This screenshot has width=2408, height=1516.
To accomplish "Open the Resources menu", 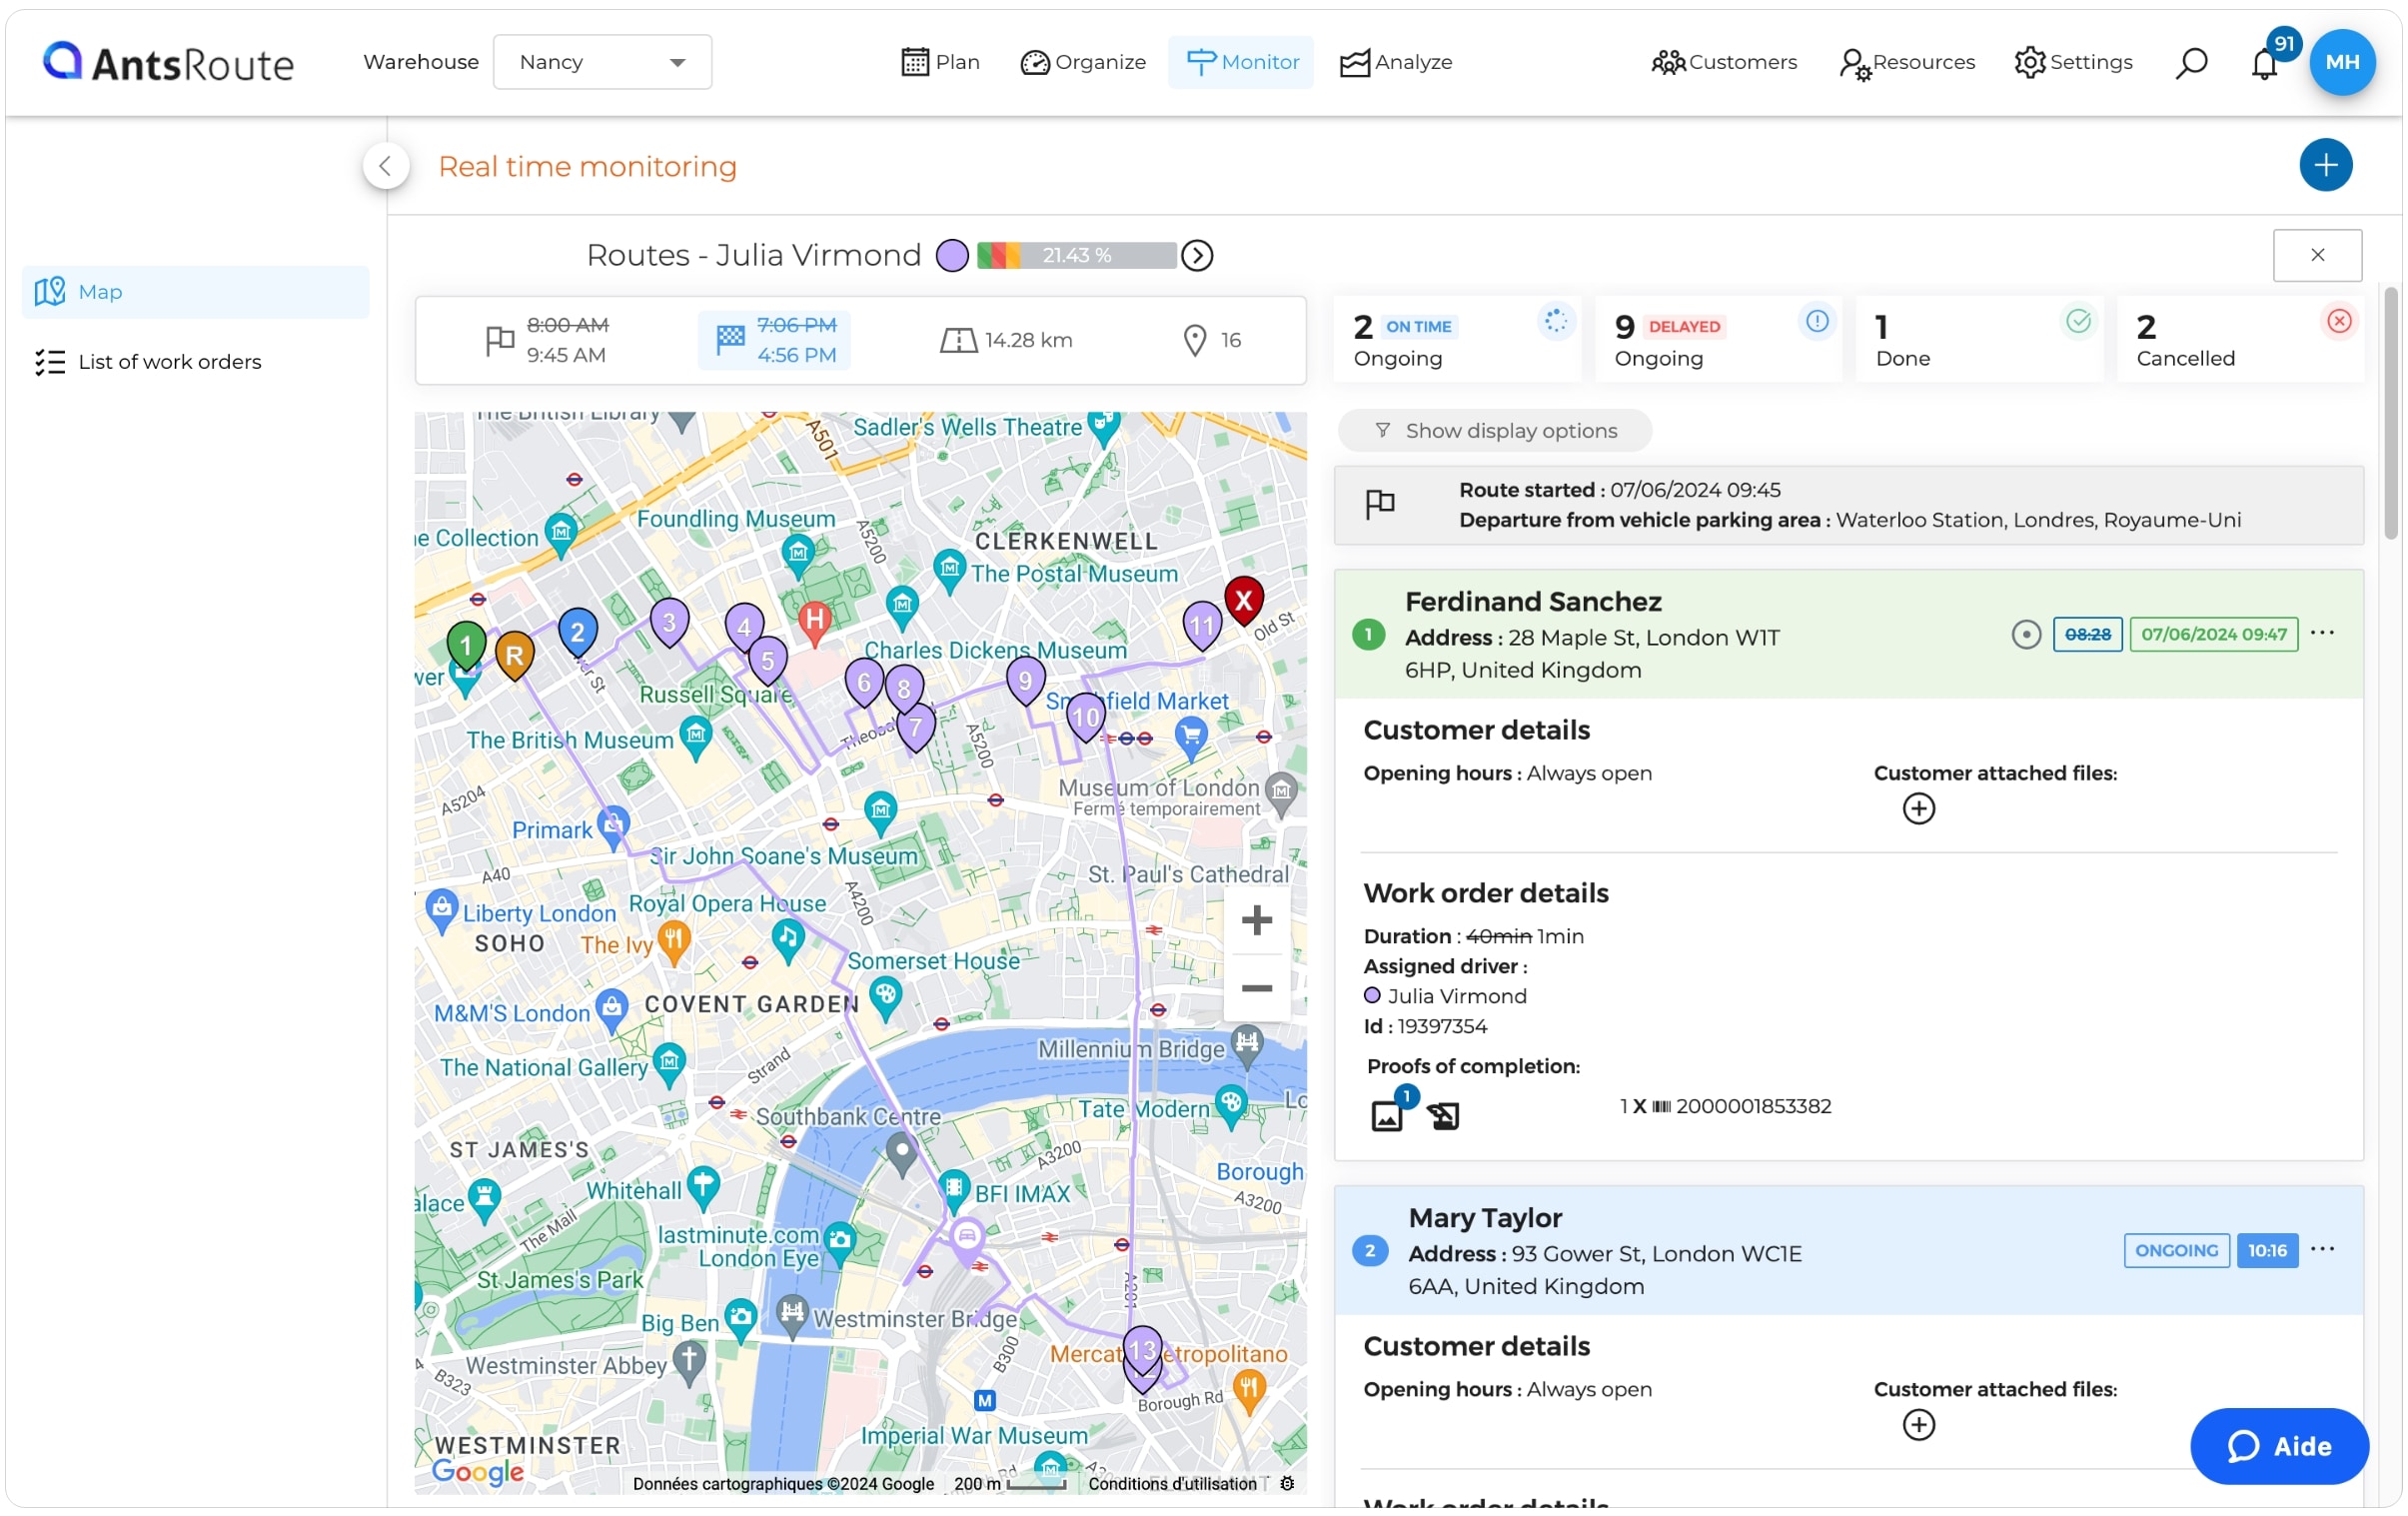I will tap(1907, 62).
